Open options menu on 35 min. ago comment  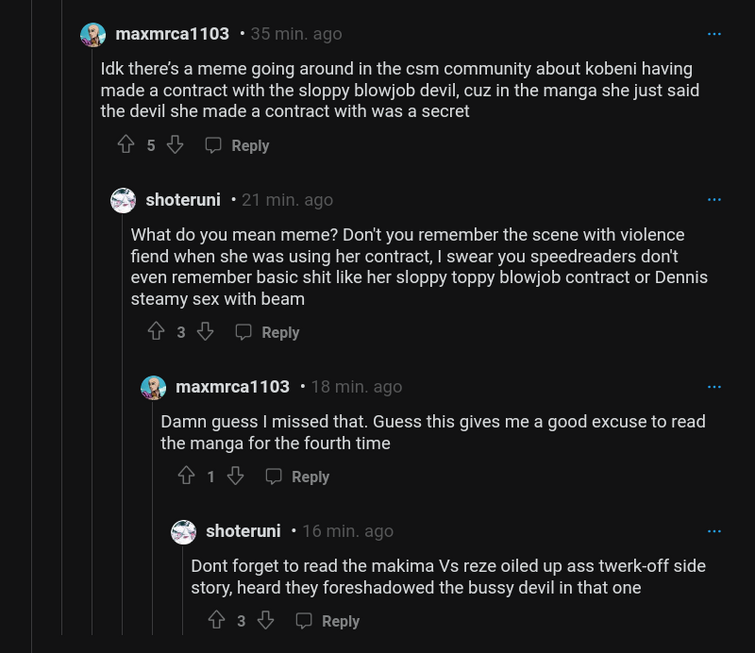[x=714, y=34]
